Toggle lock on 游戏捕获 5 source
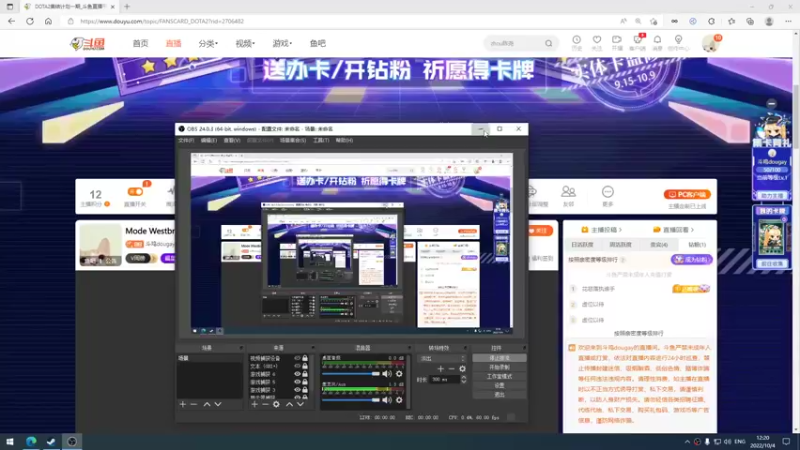The width and height of the screenshot is (800, 450). click(x=305, y=382)
